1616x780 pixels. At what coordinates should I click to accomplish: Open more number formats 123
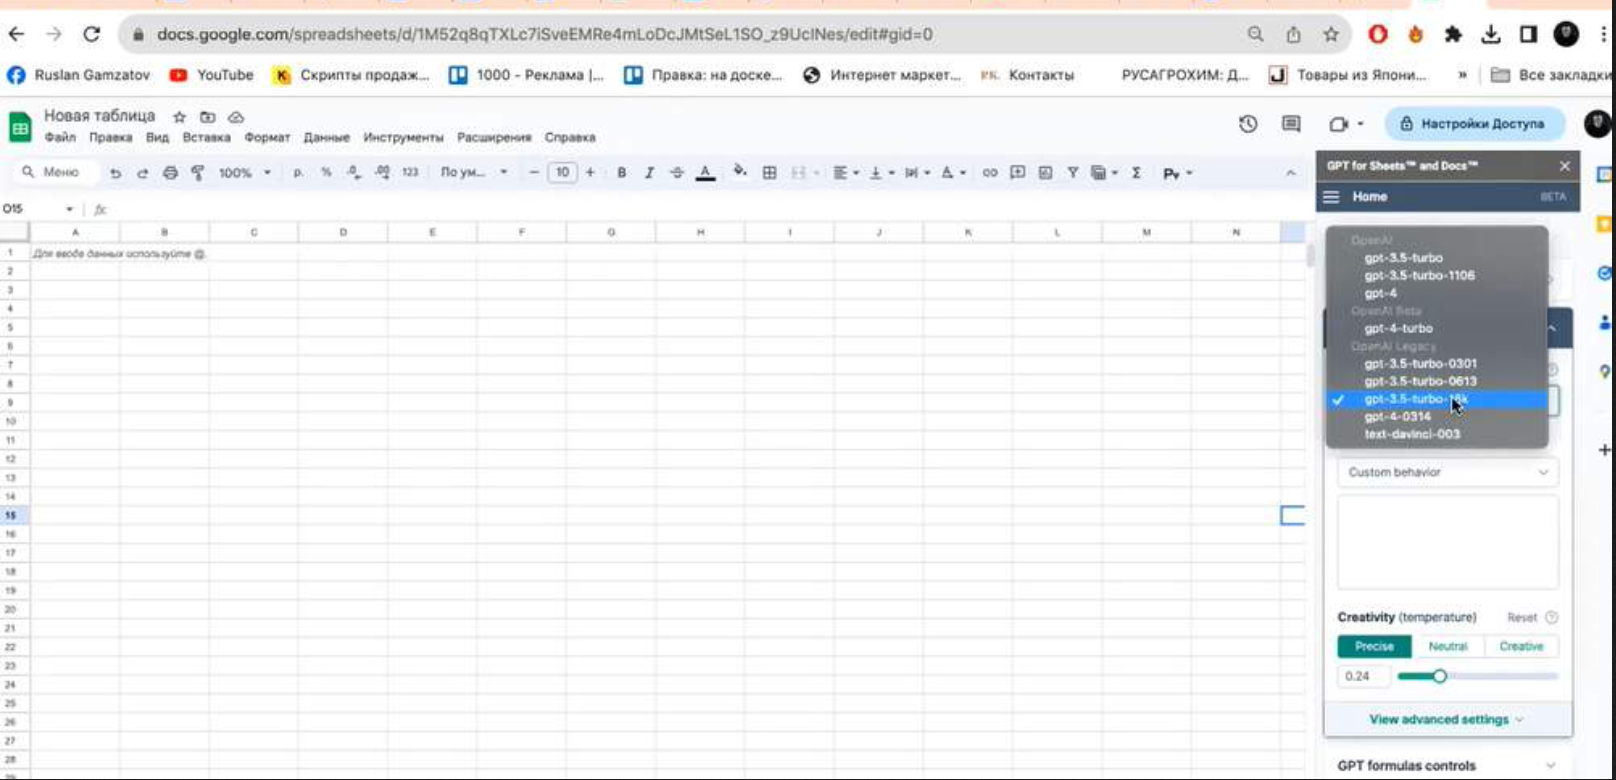tap(410, 173)
